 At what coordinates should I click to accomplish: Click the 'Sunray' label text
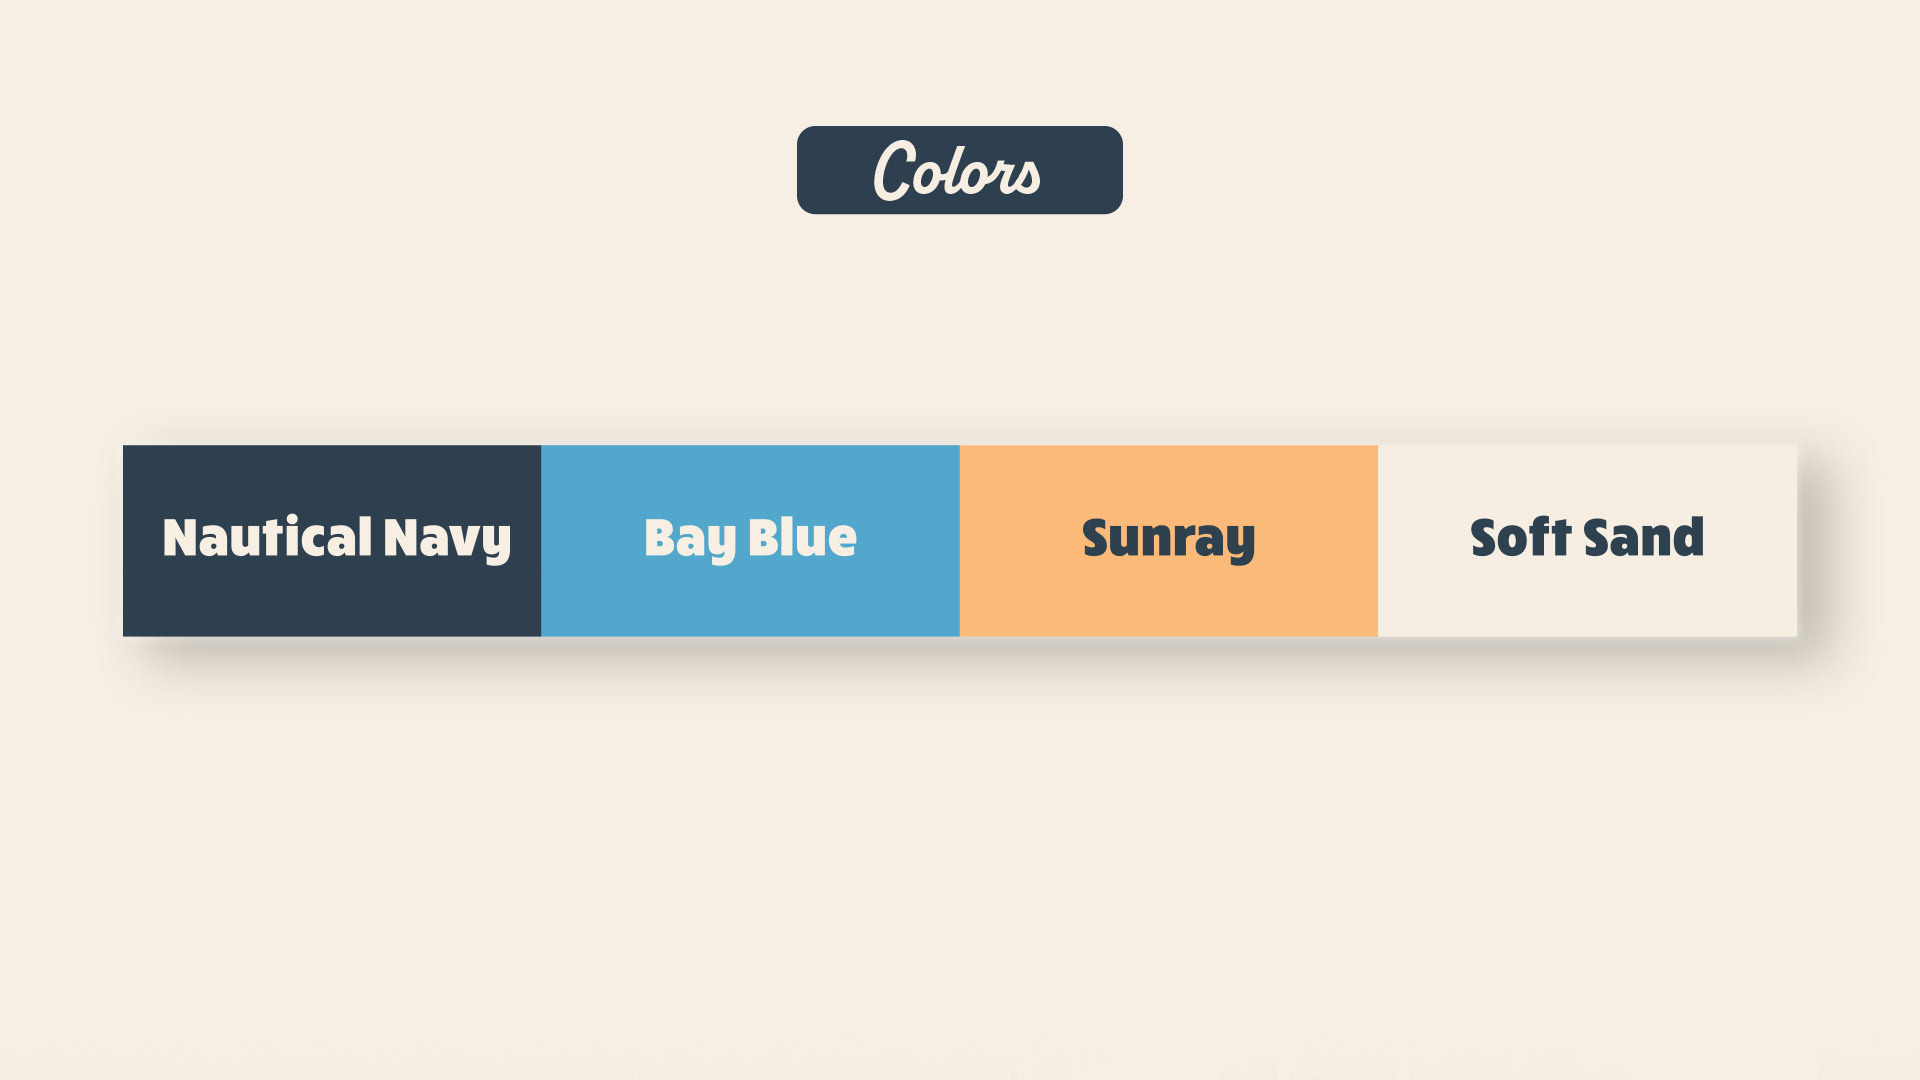click(1168, 539)
